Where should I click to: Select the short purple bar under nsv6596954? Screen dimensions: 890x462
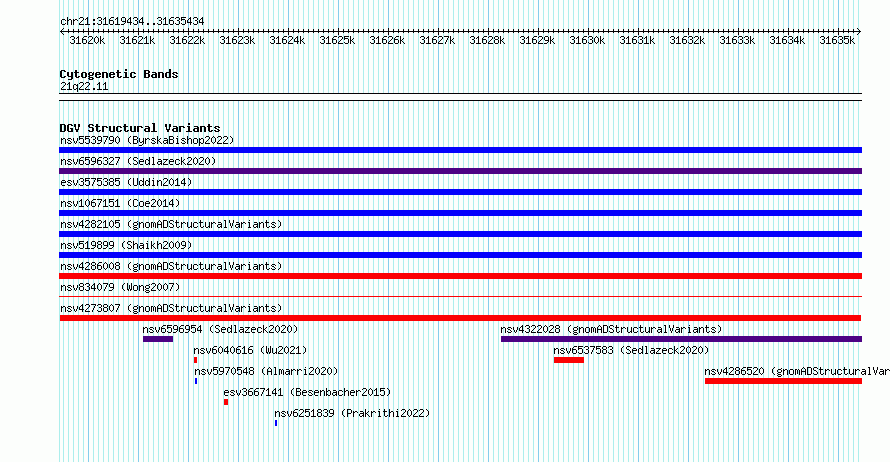158,339
